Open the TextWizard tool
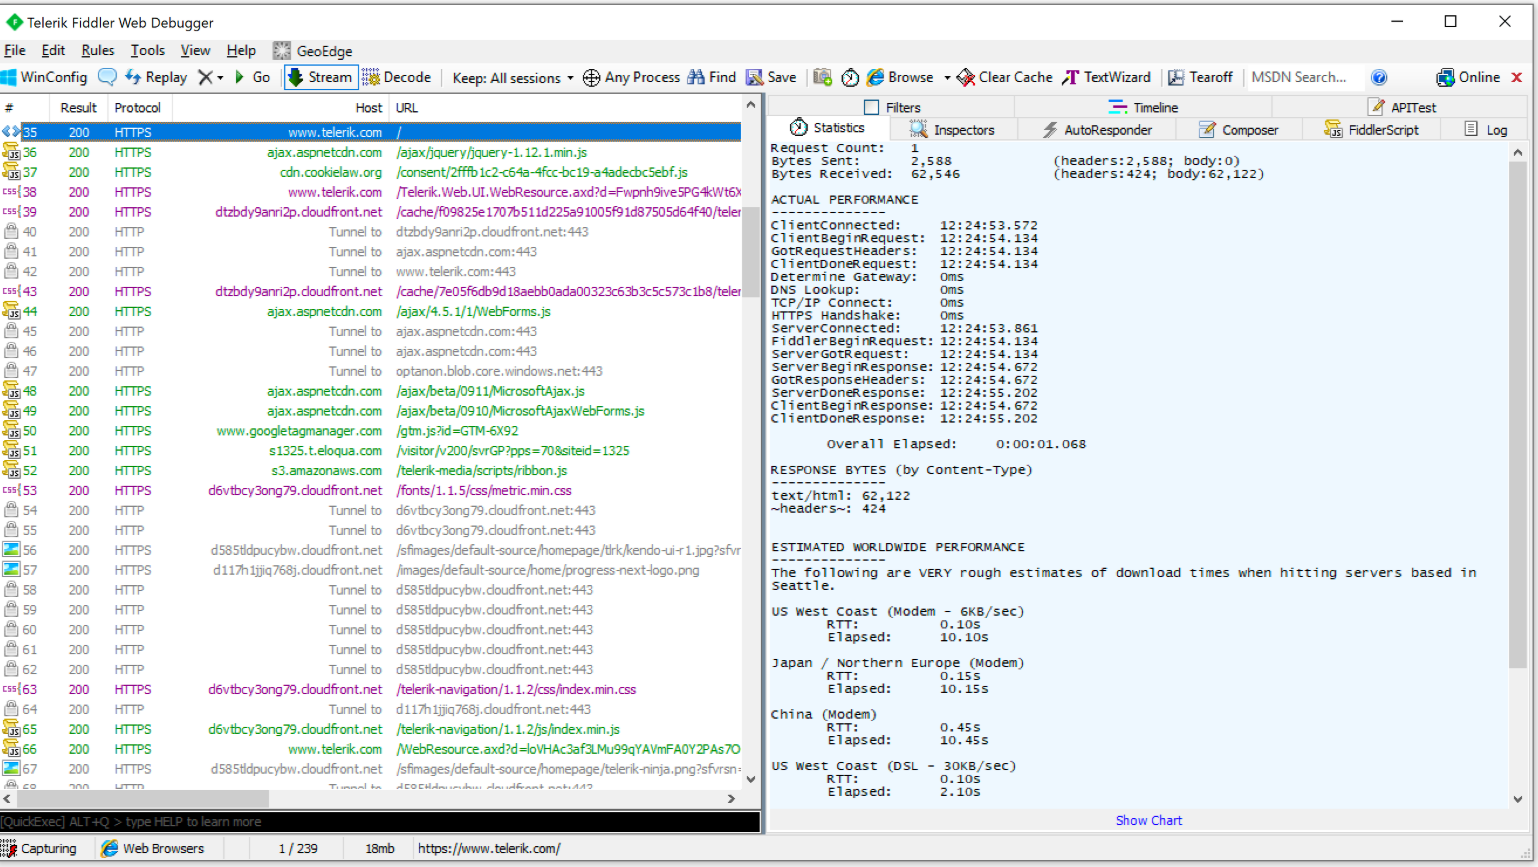Screen dimensions: 1538x867 click(1107, 77)
